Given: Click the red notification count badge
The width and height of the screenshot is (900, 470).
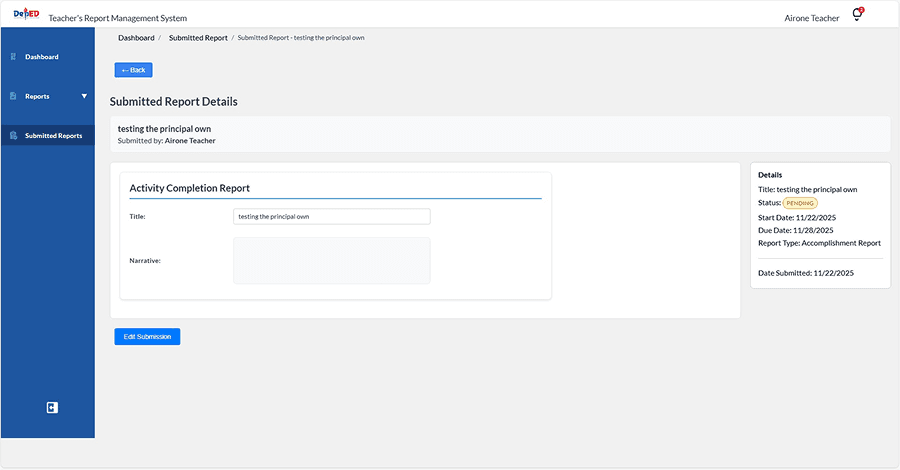Looking at the screenshot, I should 861,10.
